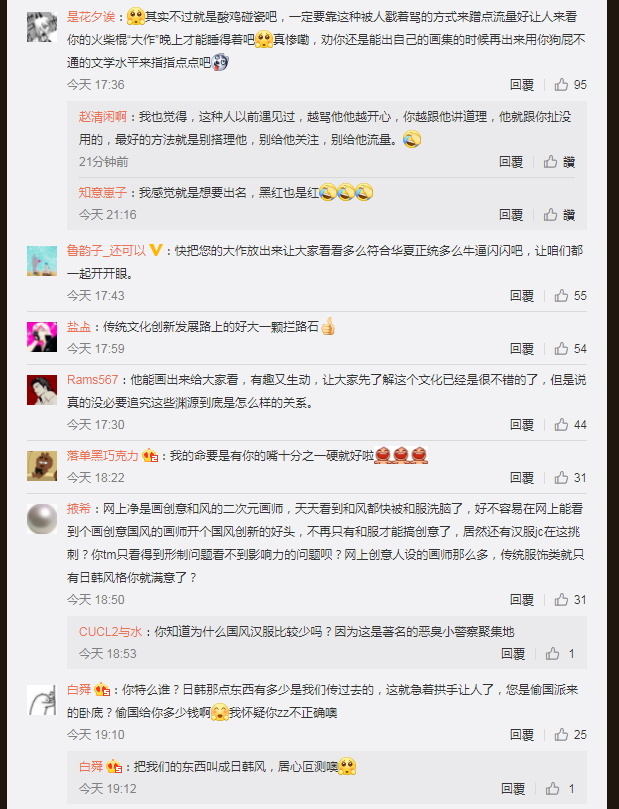Click 盐盅's pink avatar thumbnail
Image resolution: width=619 pixels, height=809 pixels.
42,336
